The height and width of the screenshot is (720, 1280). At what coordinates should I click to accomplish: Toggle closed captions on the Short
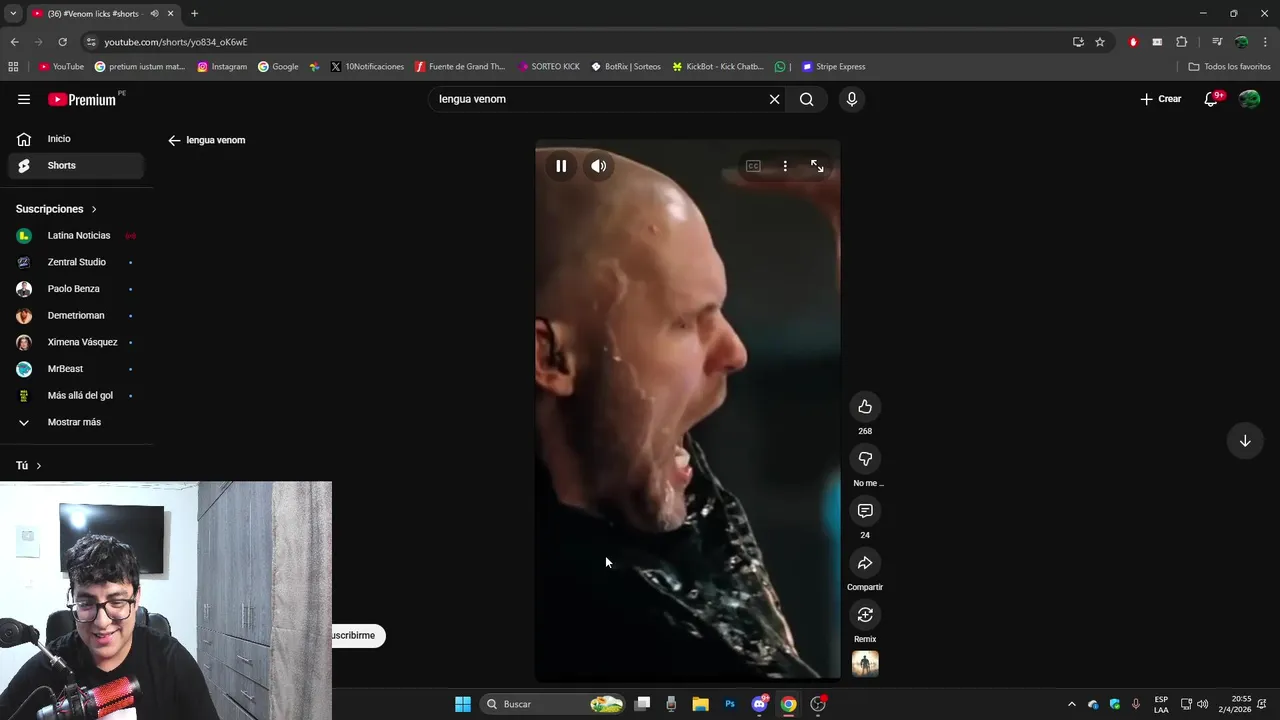(x=753, y=166)
